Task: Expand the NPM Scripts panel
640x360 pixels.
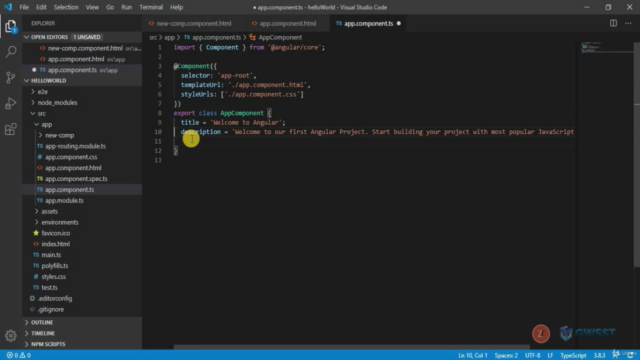Action: coord(82,344)
